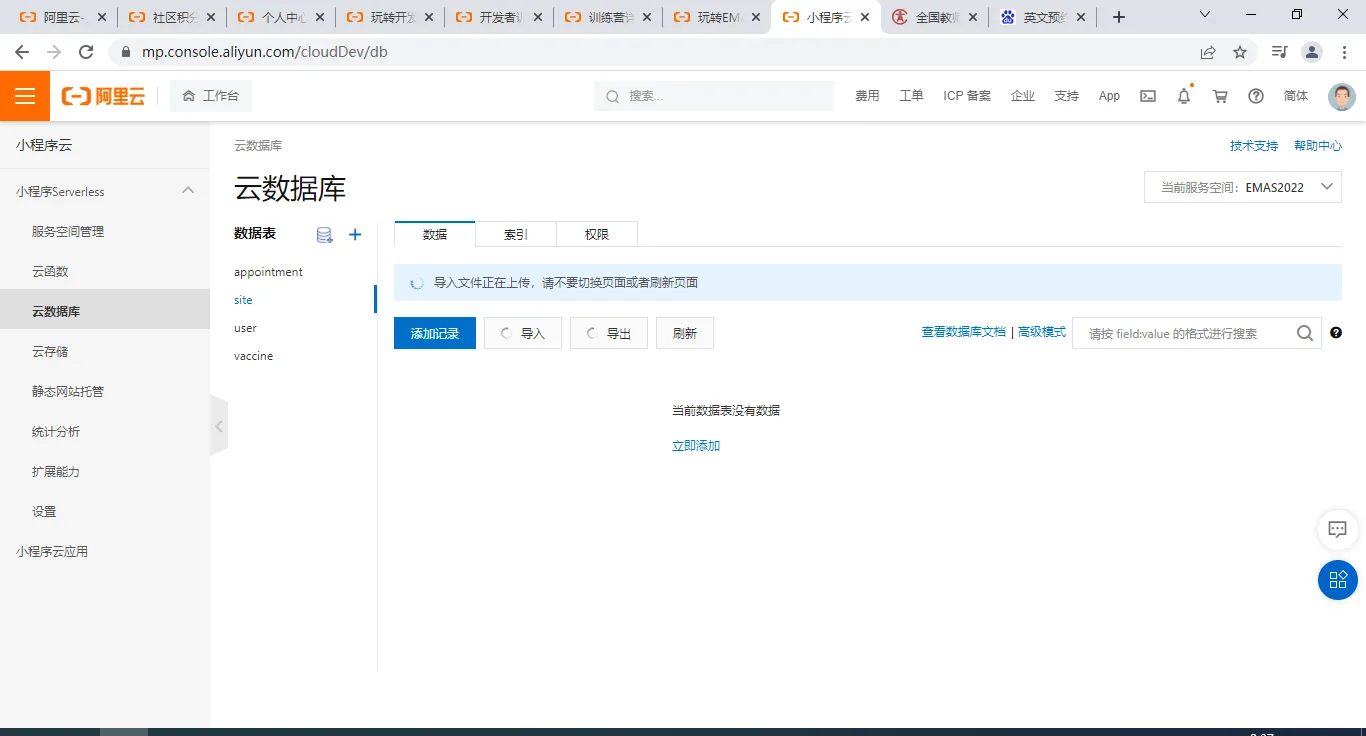Switch to the 数据 tab

click(x=435, y=234)
